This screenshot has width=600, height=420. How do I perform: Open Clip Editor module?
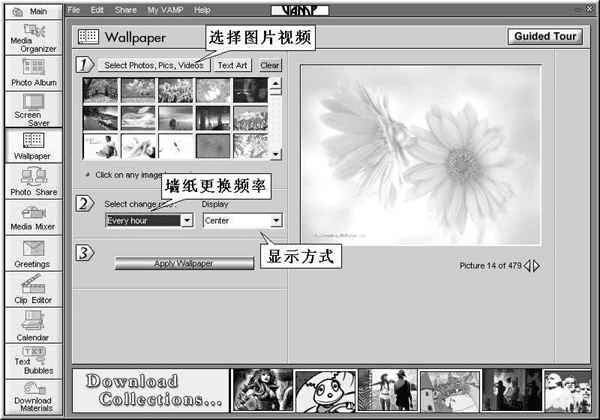(x=34, y=290)
